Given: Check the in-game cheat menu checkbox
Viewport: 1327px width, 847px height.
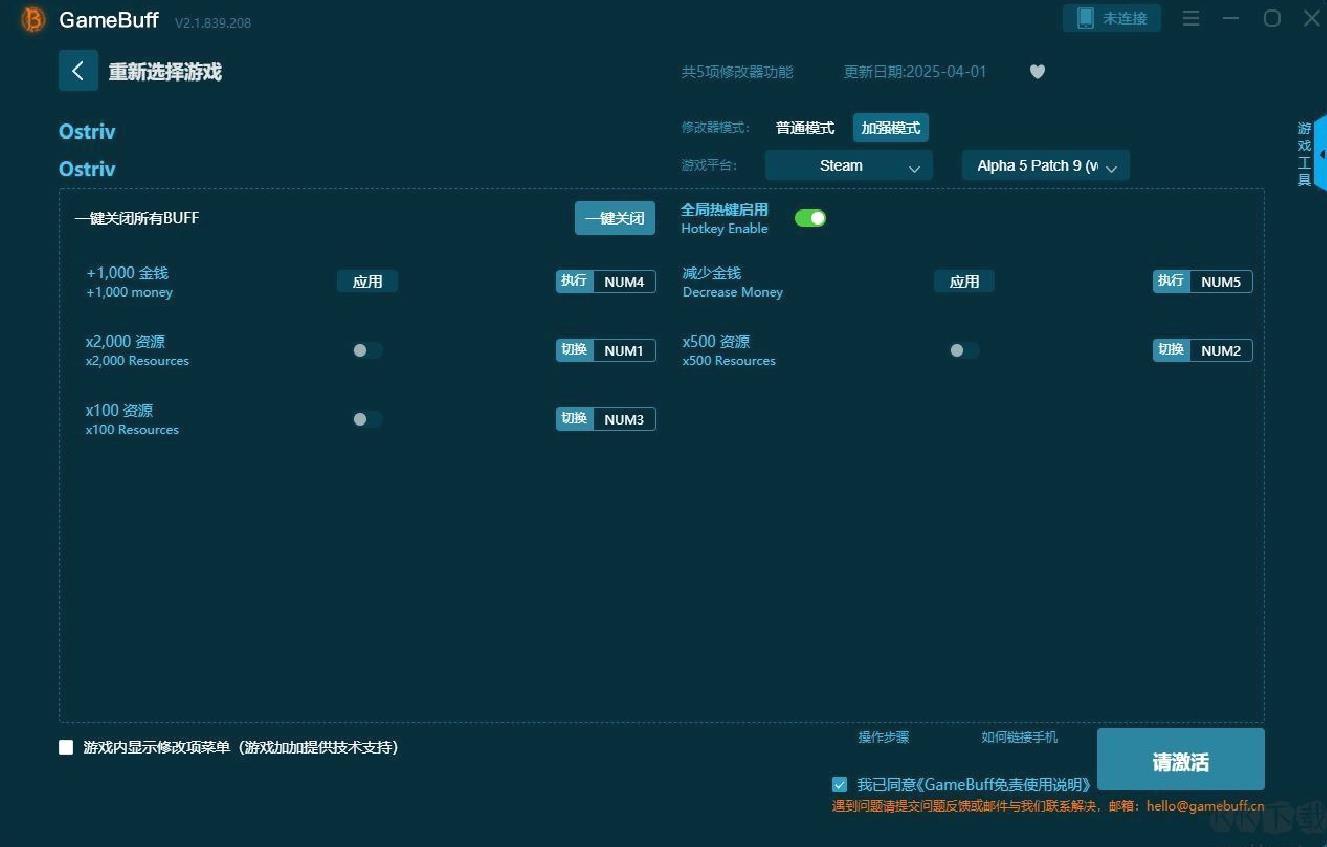Looking at the screenshot, I should point(66,747).
